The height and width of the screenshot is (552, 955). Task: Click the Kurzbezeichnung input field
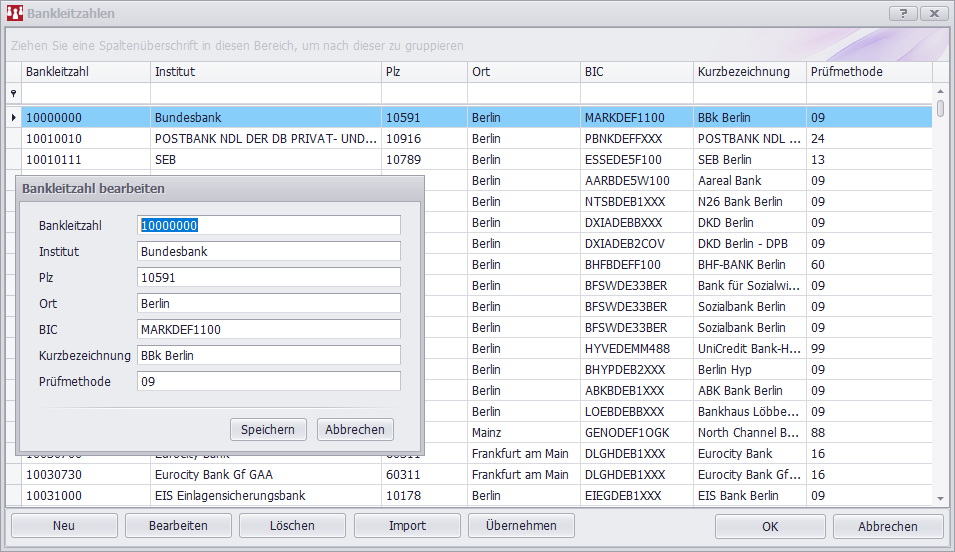[x=268, y=355]
